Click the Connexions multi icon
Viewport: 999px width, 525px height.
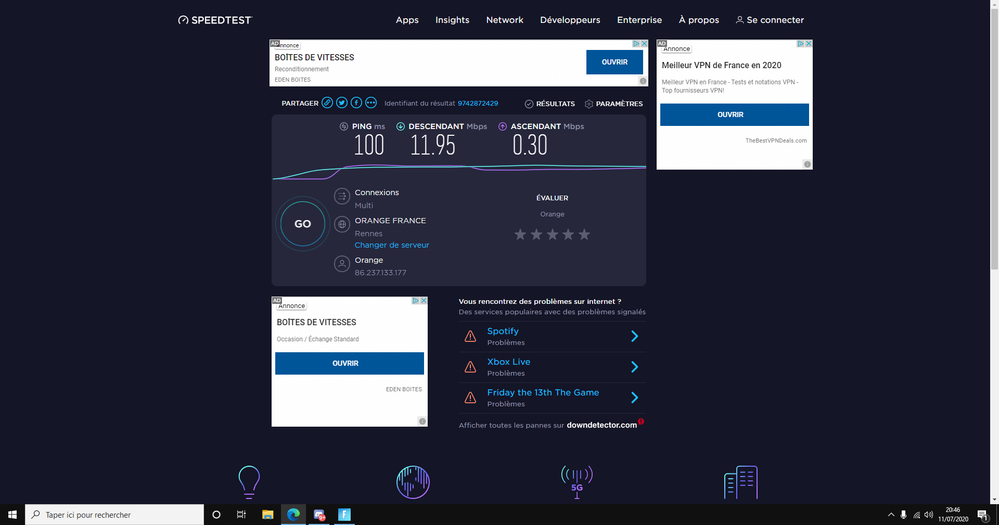342,196
